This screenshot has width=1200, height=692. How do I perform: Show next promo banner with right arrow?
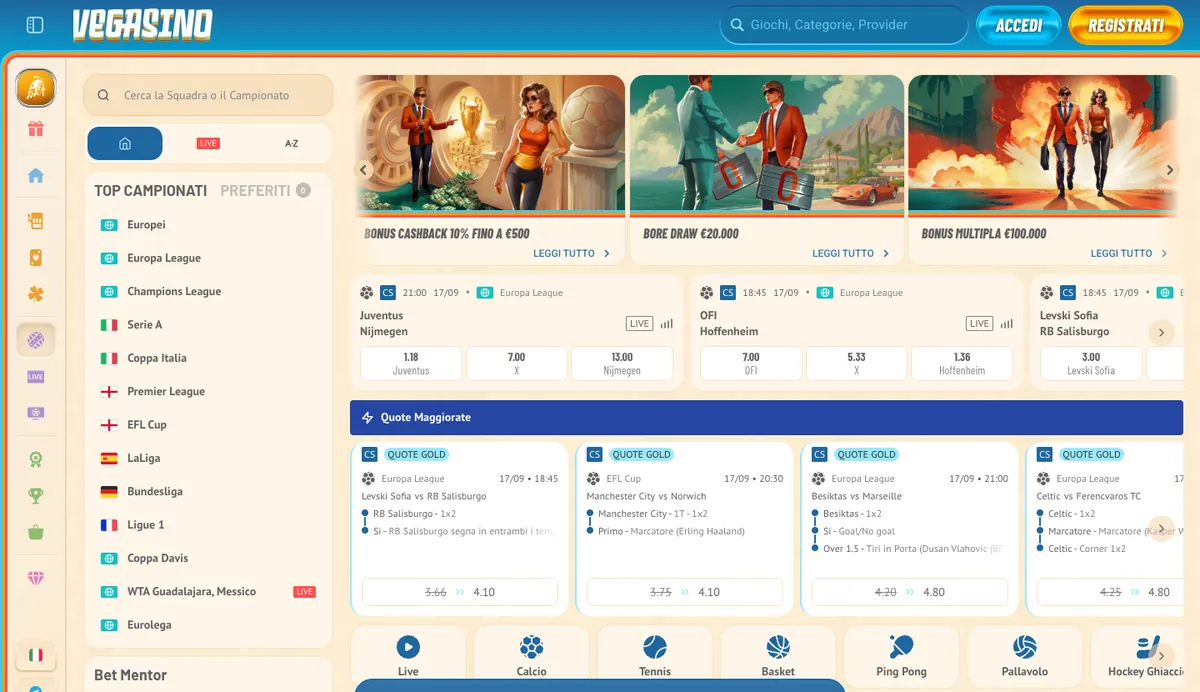[1170, 170]
